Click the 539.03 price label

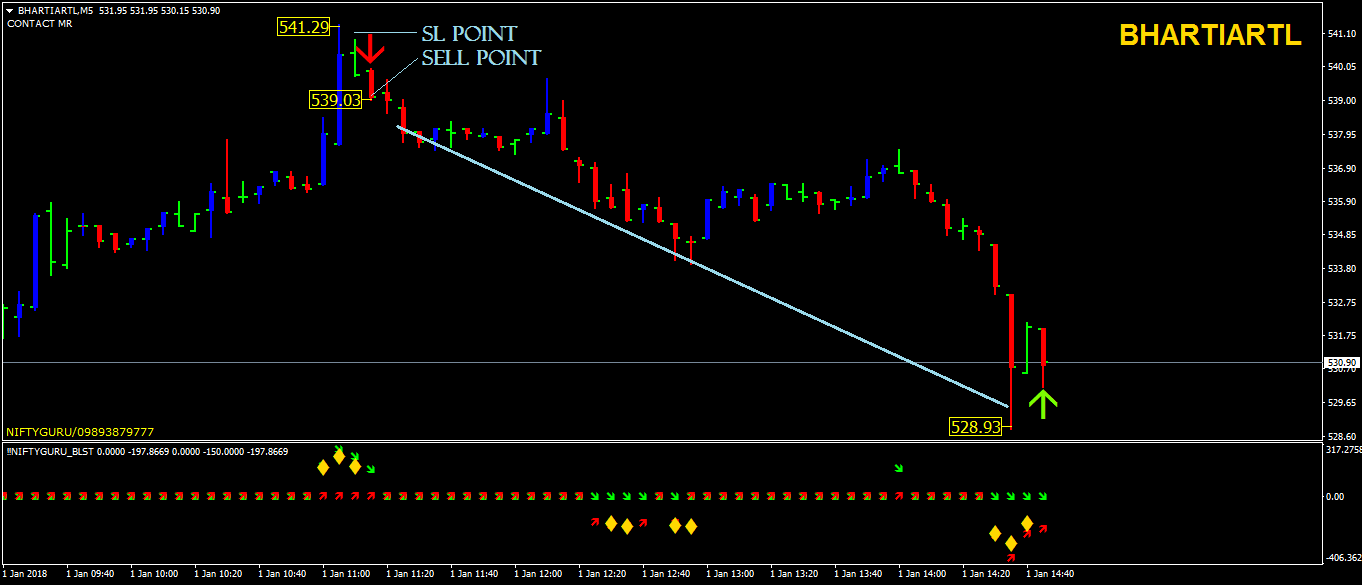[335, 99]
